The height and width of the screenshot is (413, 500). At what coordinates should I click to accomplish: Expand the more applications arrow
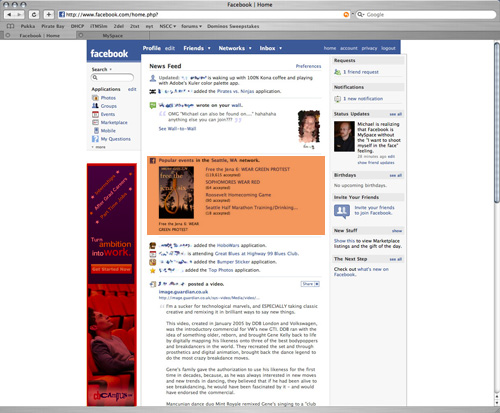click(93, 147)
